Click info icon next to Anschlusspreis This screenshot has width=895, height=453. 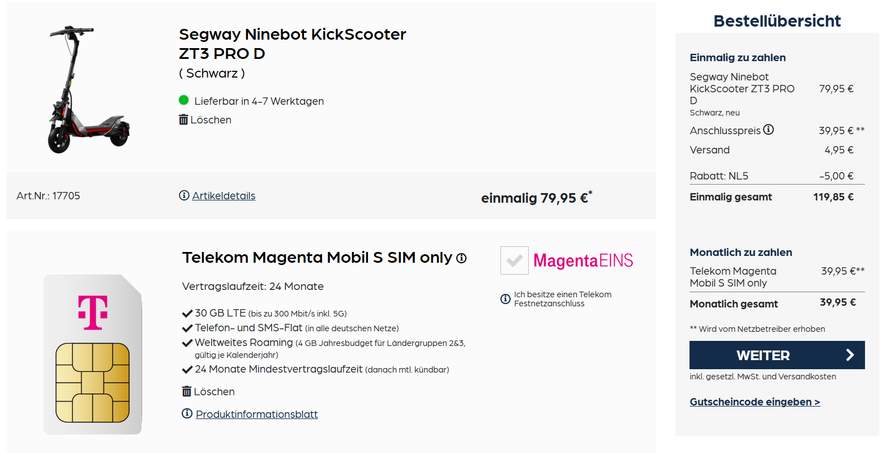click(768, 130)
